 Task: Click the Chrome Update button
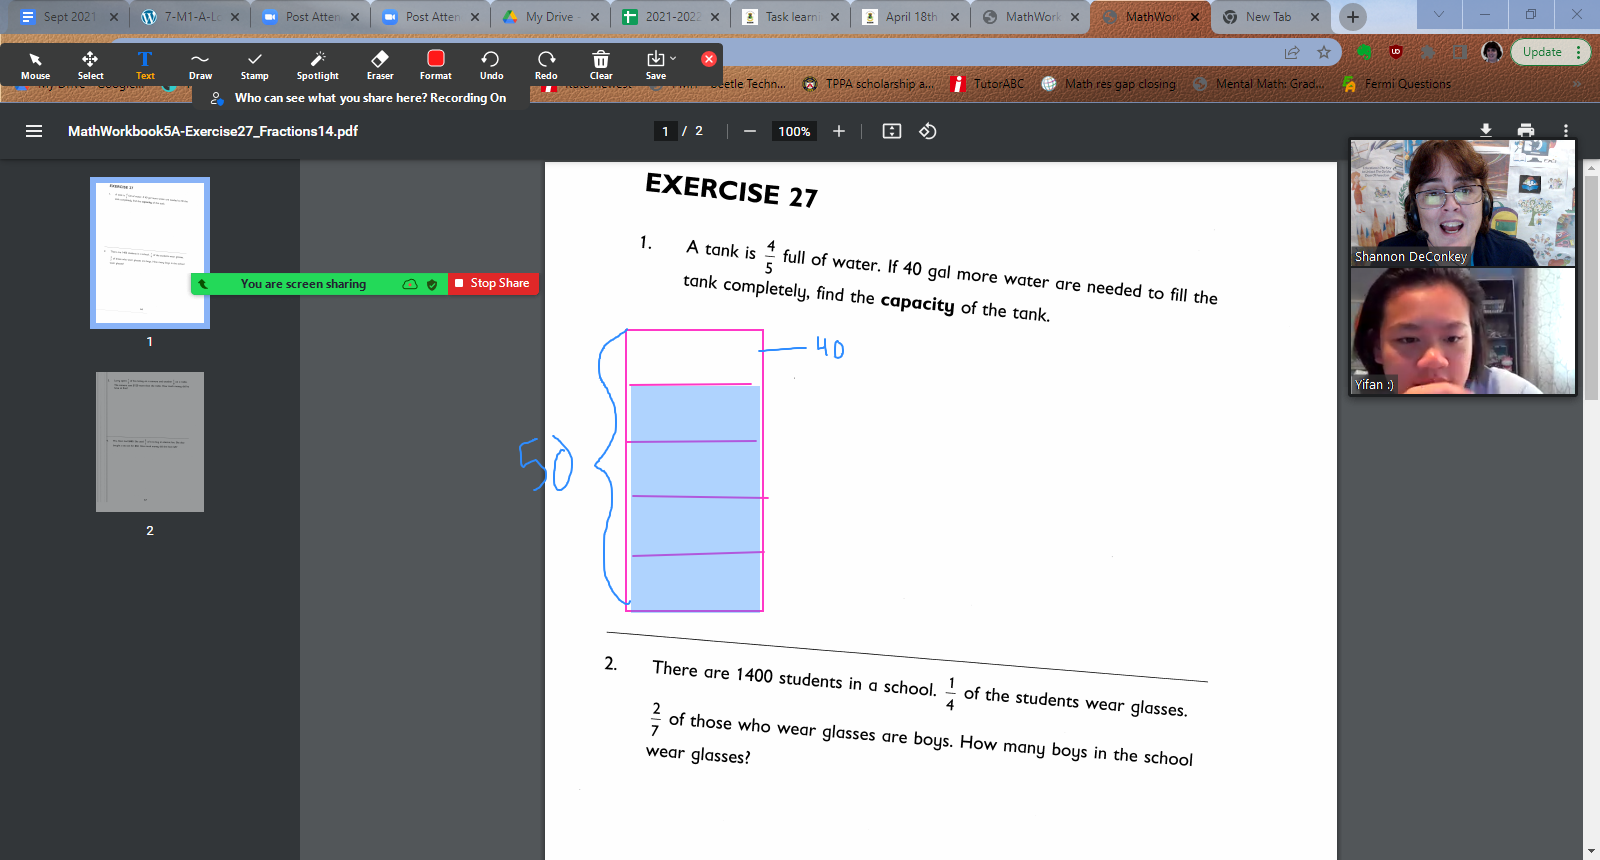[x=1549, y=52]
